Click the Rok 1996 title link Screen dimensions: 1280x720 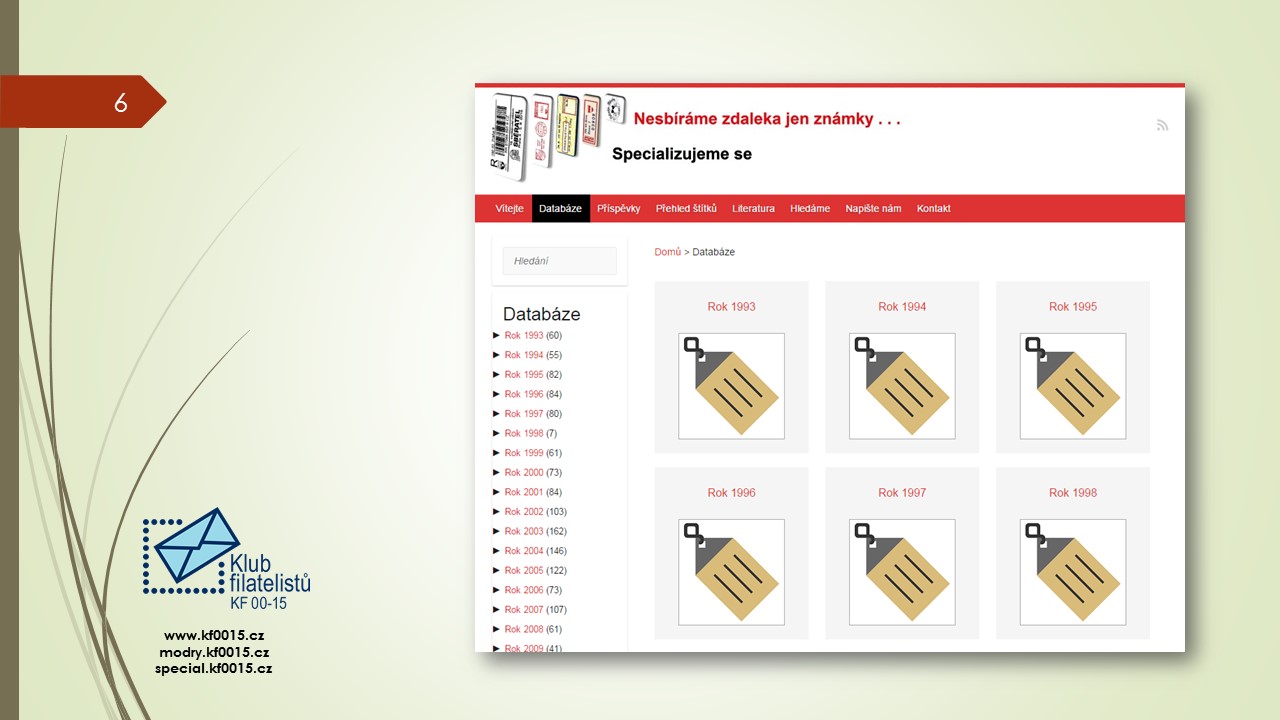coord(731,493)
